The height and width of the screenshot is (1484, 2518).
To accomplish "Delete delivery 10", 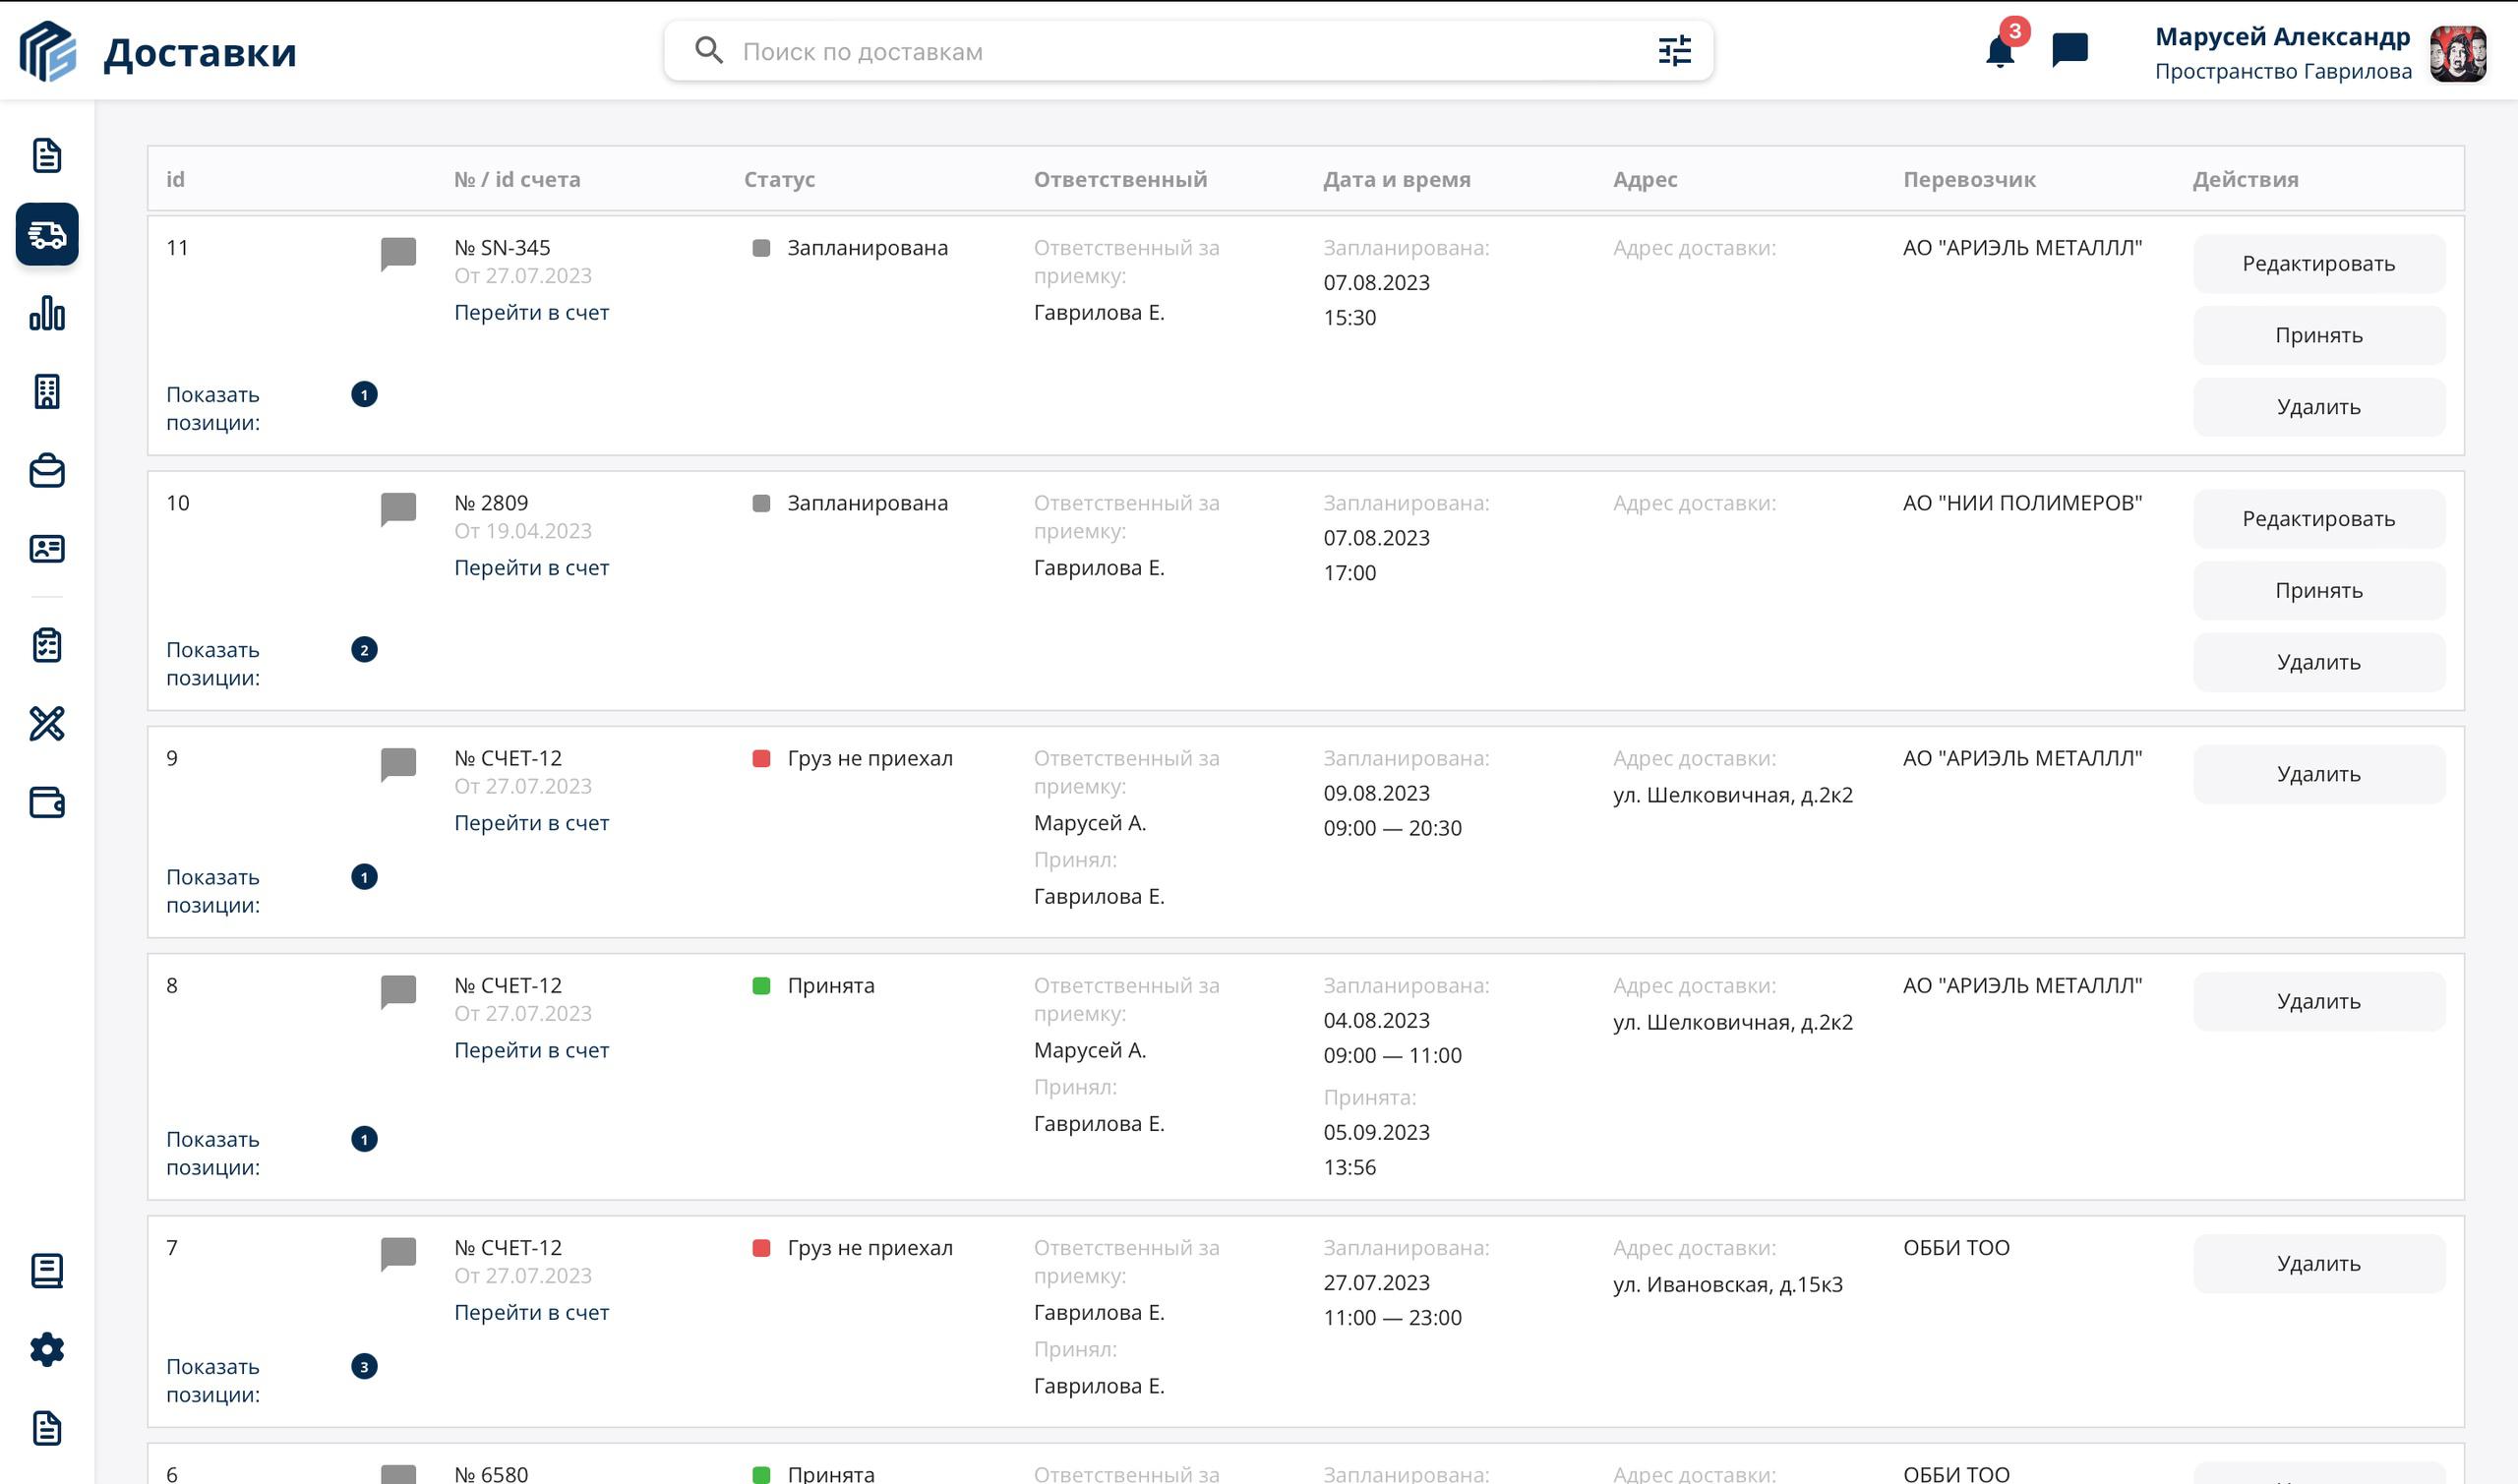I will point(2319,662).
